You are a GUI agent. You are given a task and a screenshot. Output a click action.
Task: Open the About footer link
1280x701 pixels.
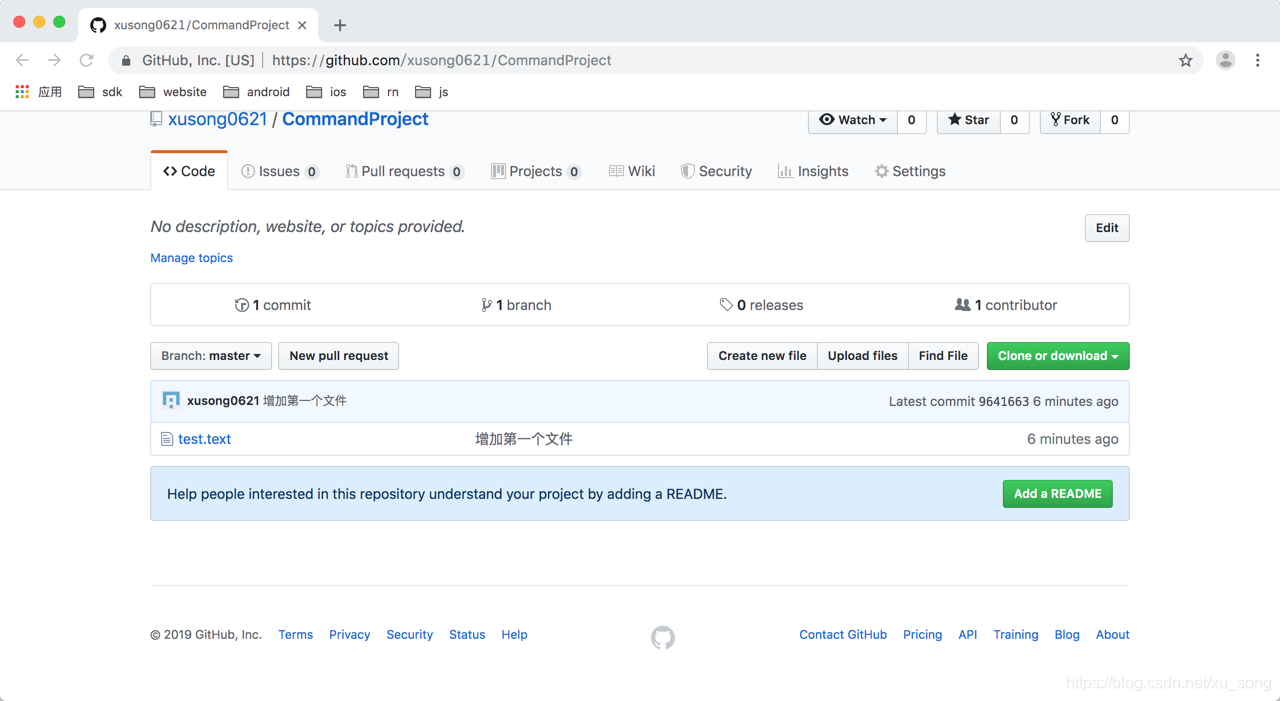pyautogui.click(x=1113, y=635)
